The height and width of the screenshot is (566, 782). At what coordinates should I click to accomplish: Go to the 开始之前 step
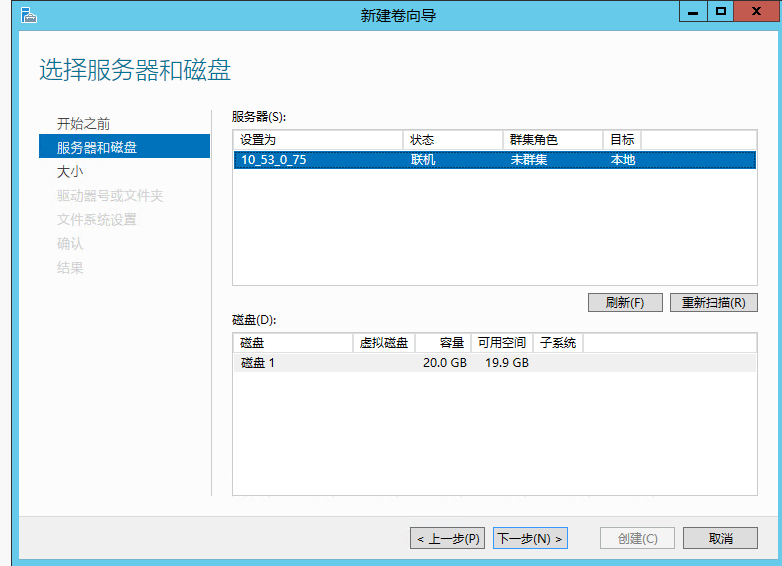[x=83, y=124]
